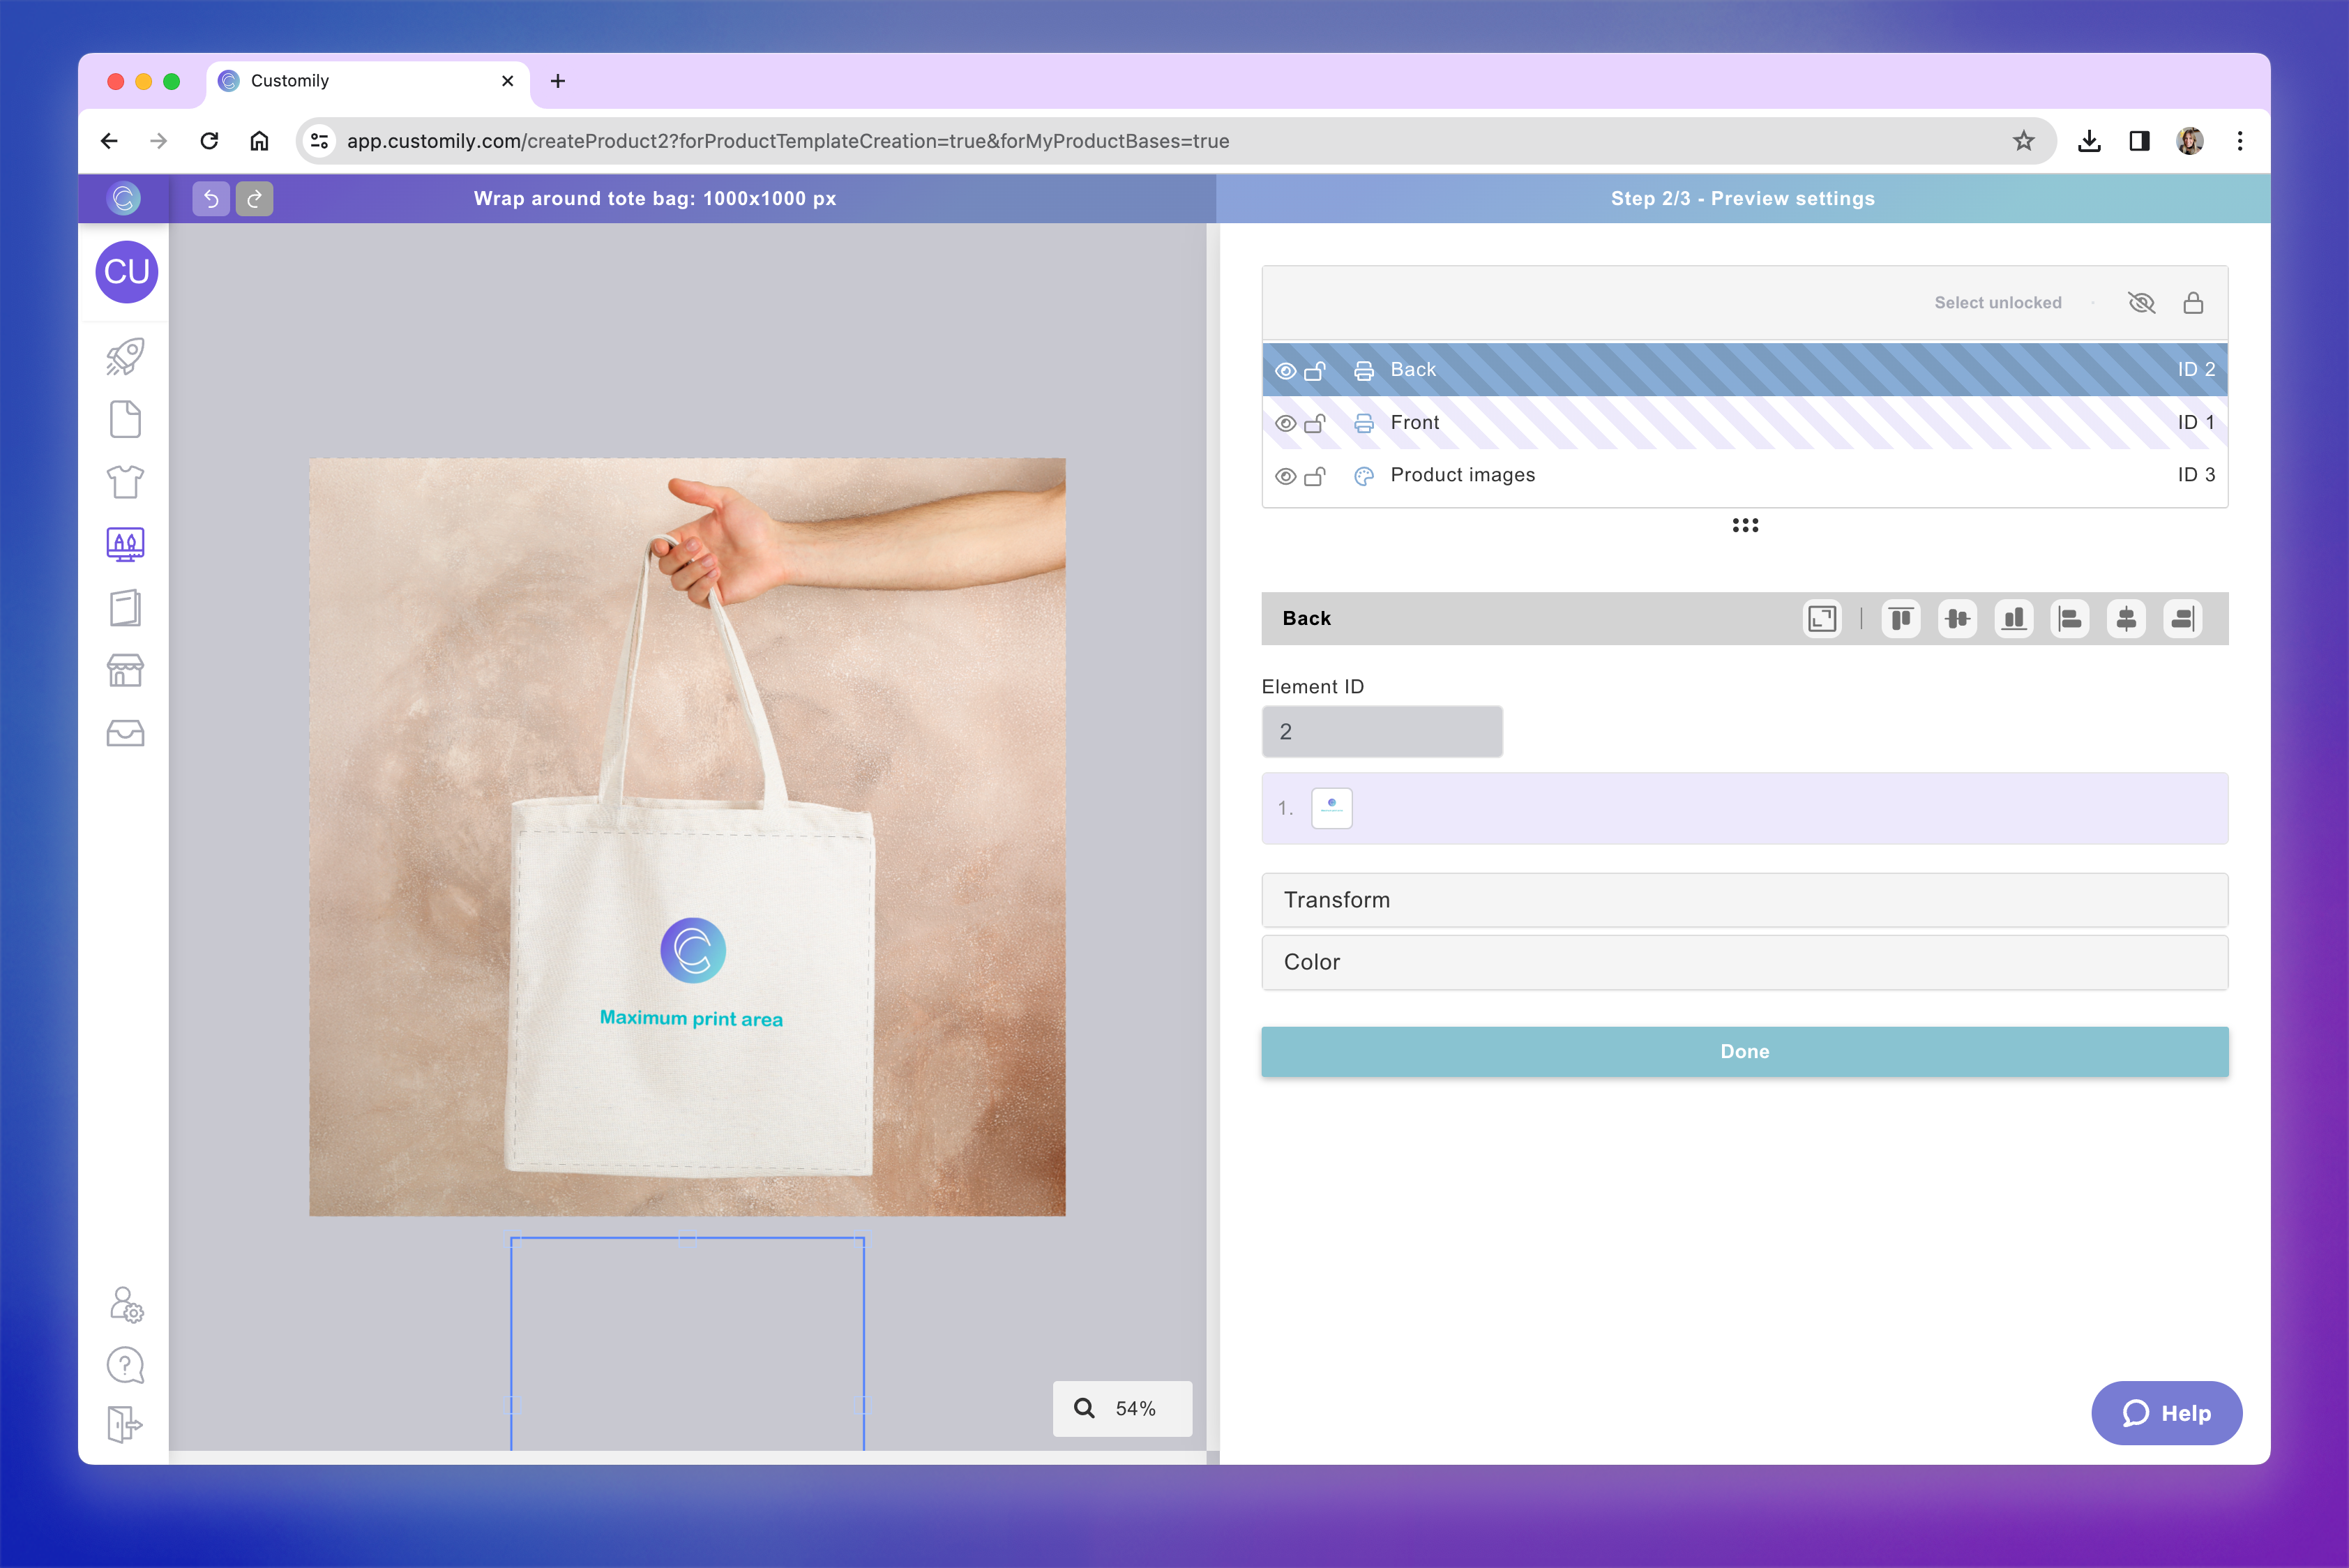Click the fit-to-canvas resize icon
The image size is (2349, 1568).
[x=1821, y=619]
